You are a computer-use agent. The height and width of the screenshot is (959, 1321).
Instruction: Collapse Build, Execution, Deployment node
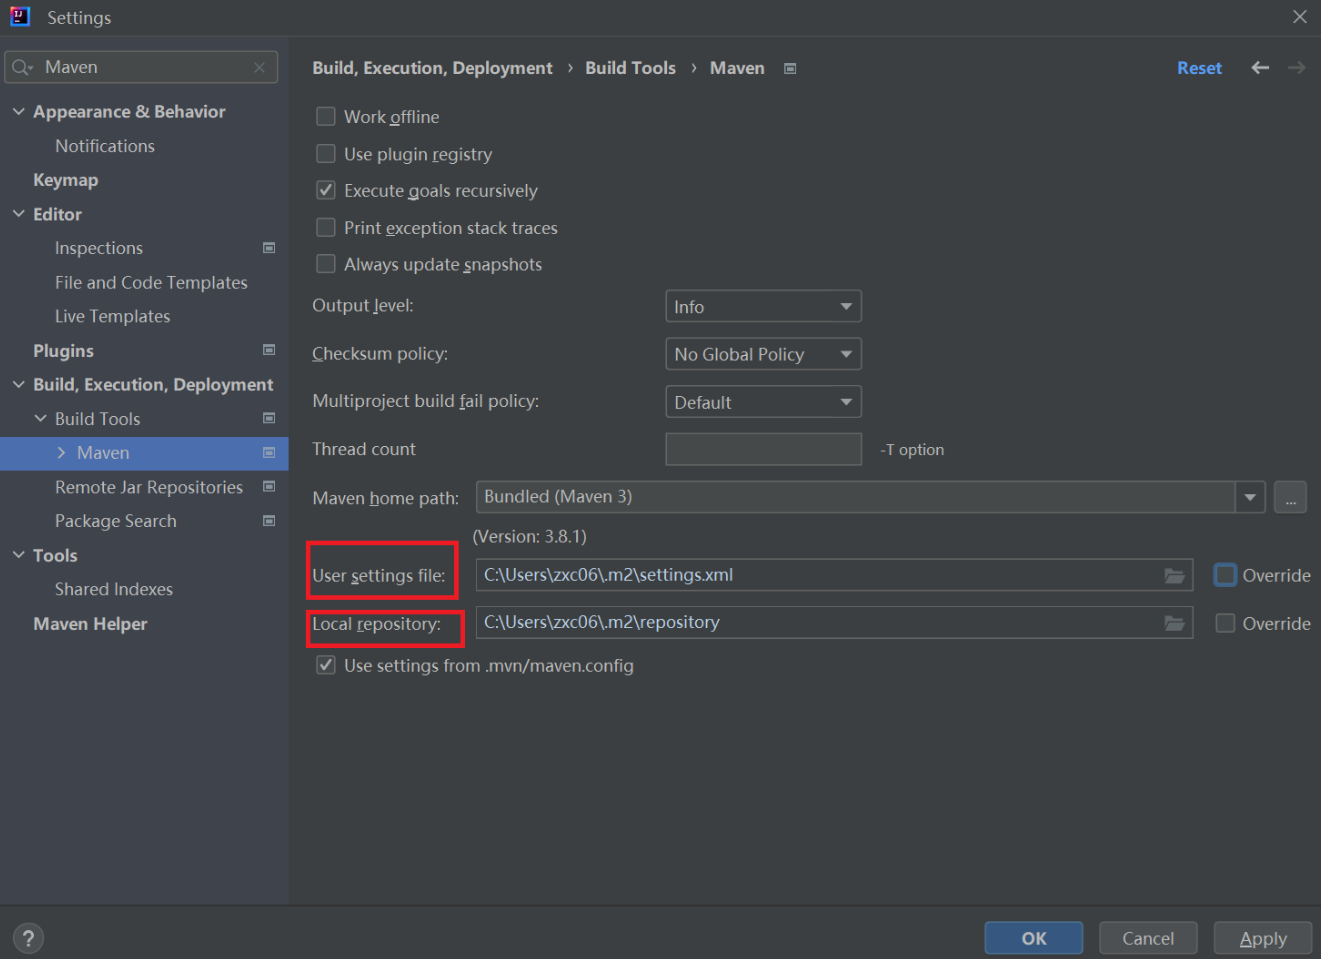19,384
